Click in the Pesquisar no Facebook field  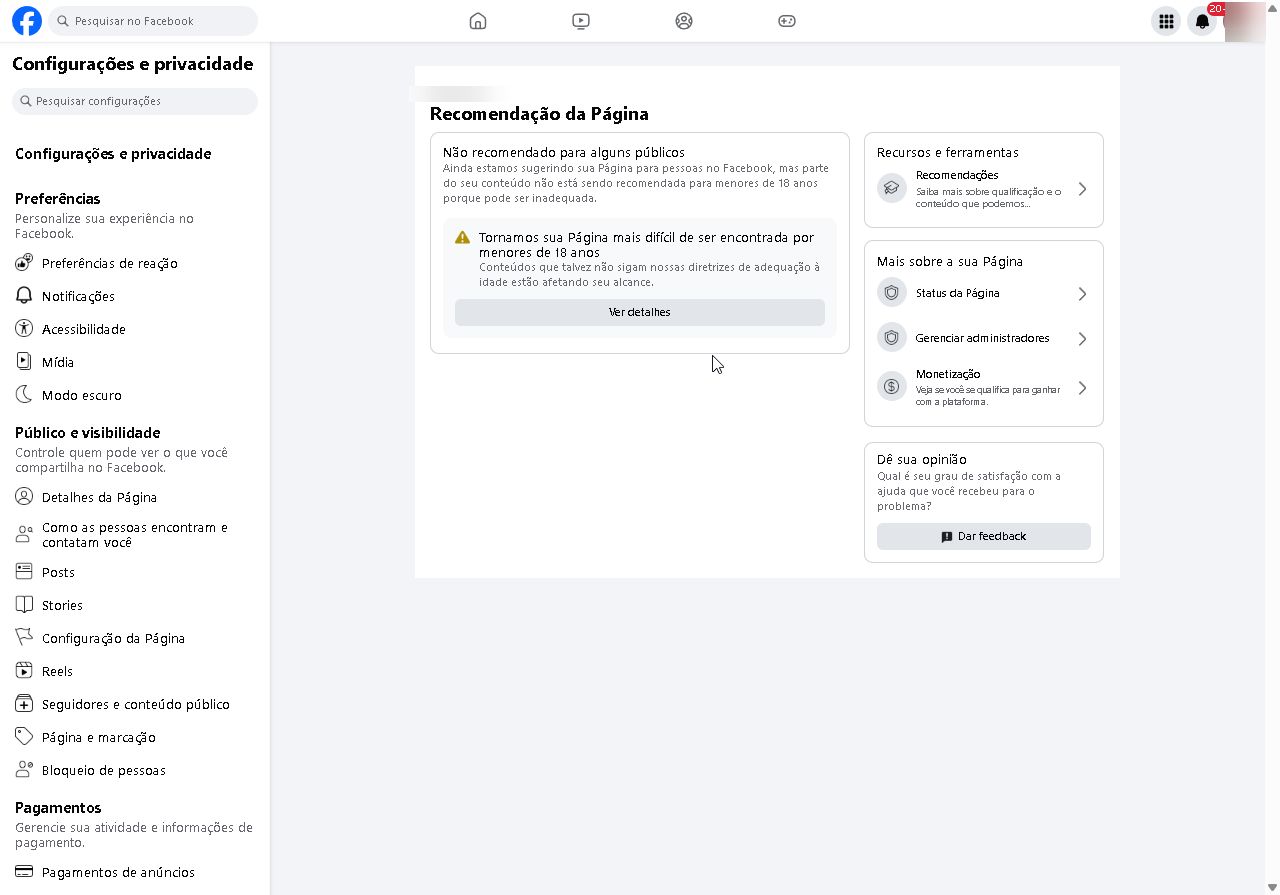click(x=153, y=21)
